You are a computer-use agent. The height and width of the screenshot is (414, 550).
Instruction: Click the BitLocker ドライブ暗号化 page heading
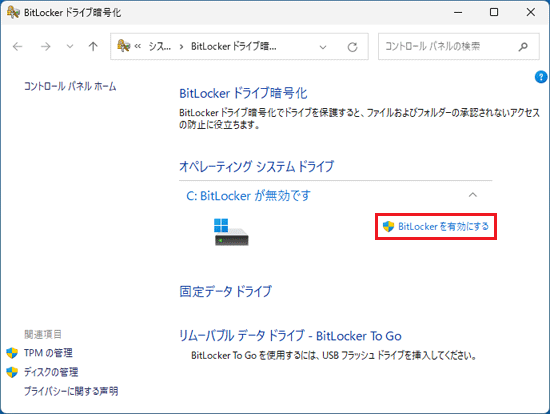[243, 93]
